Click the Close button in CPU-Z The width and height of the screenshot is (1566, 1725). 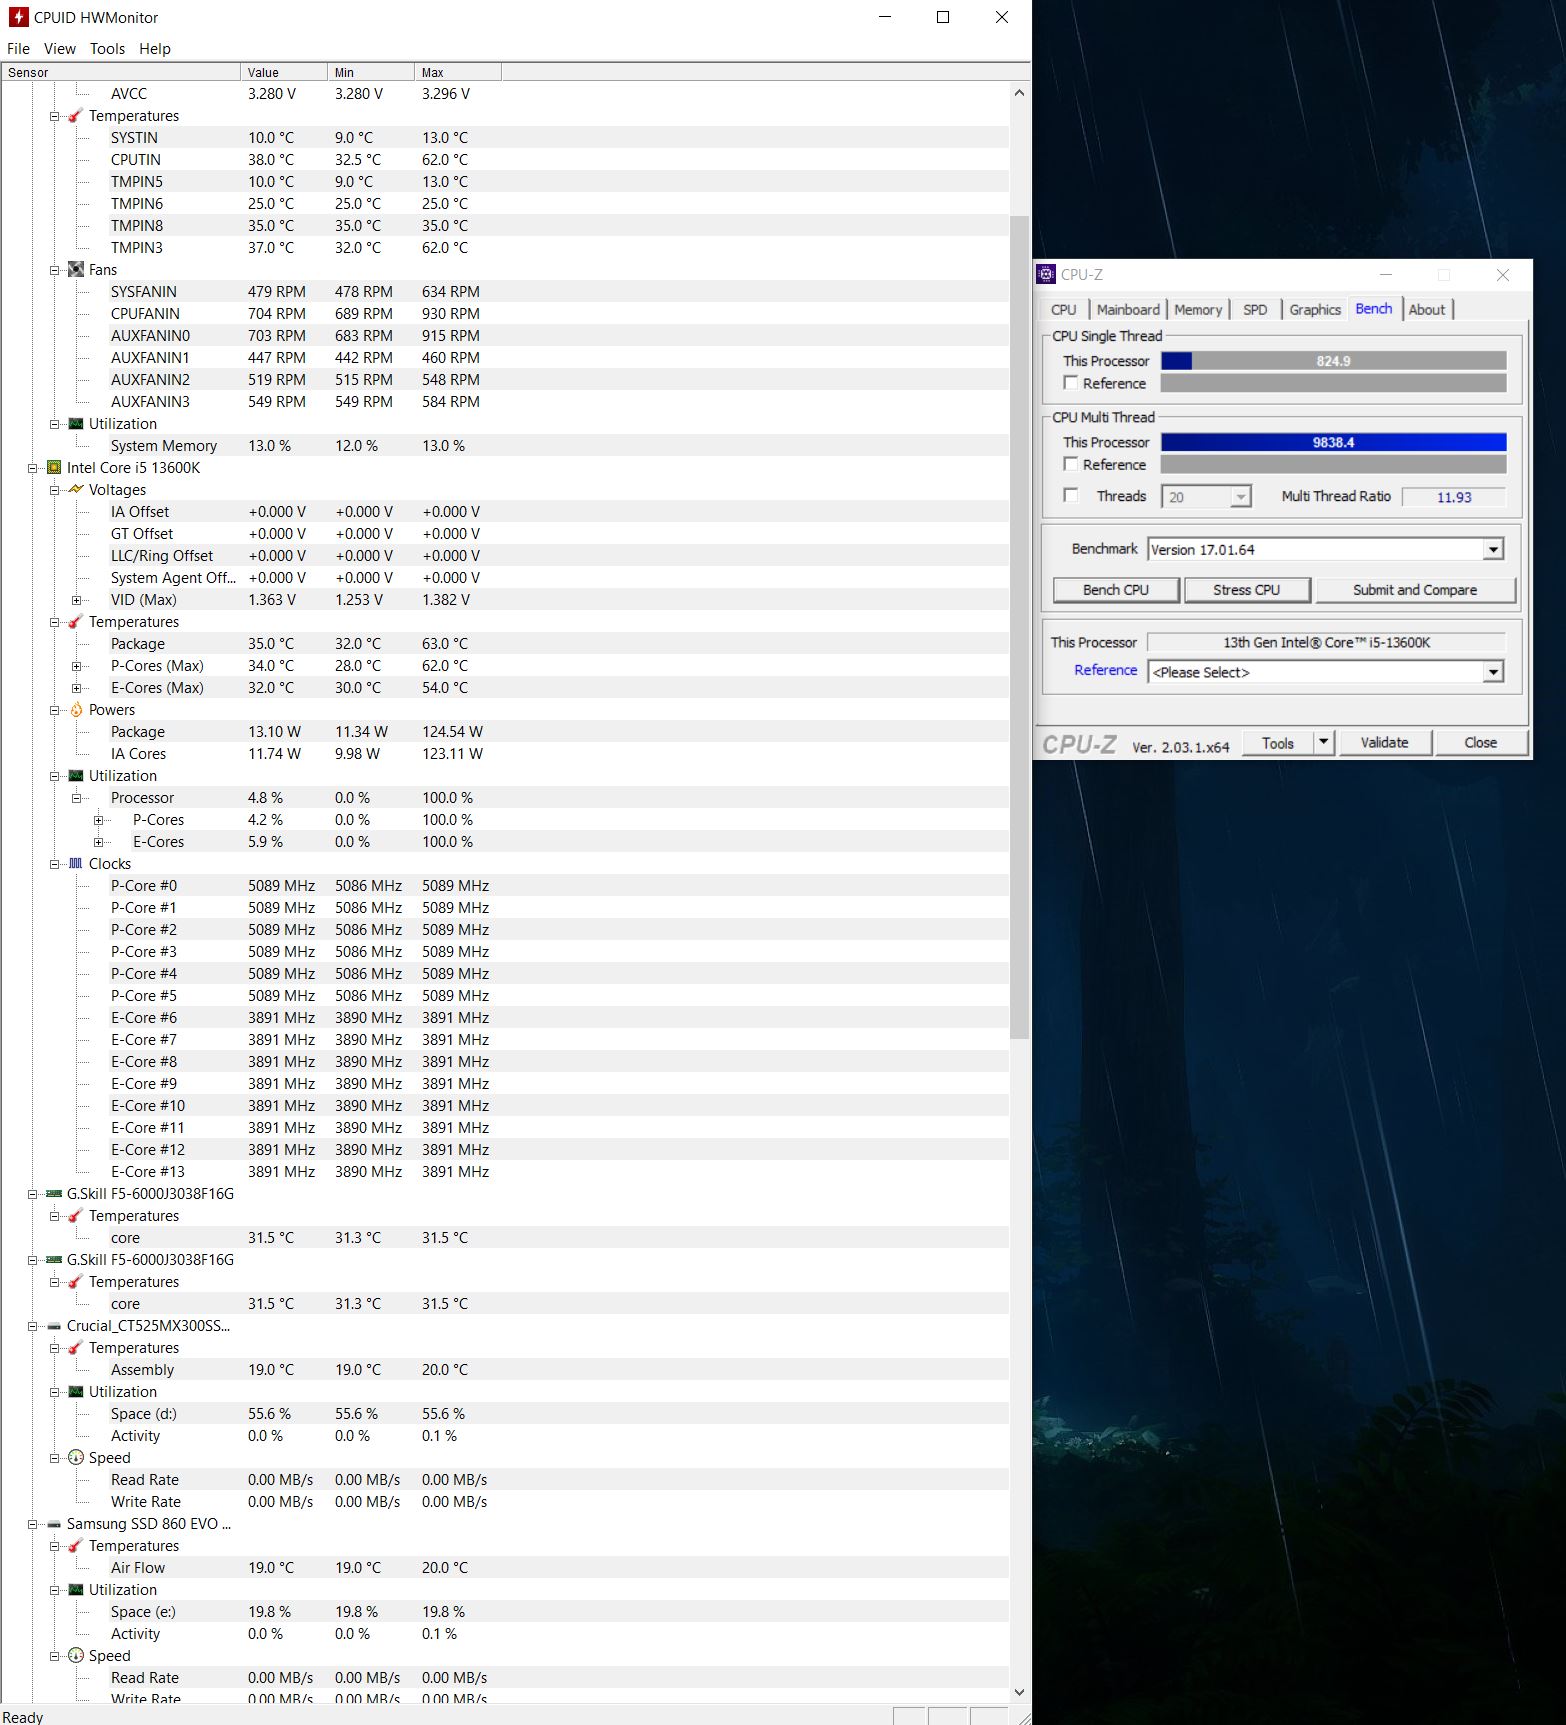1480,742
